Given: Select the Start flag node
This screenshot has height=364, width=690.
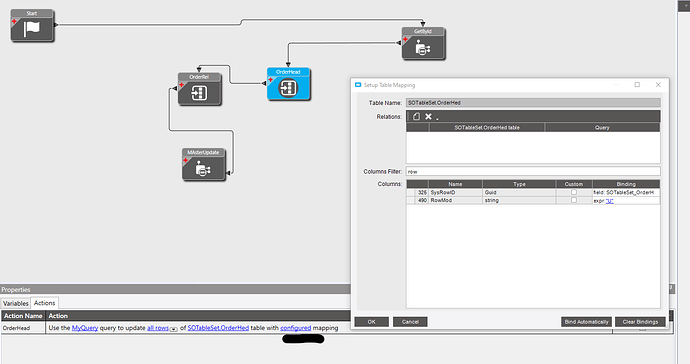Looking at the screenshot, I should 32,26.
